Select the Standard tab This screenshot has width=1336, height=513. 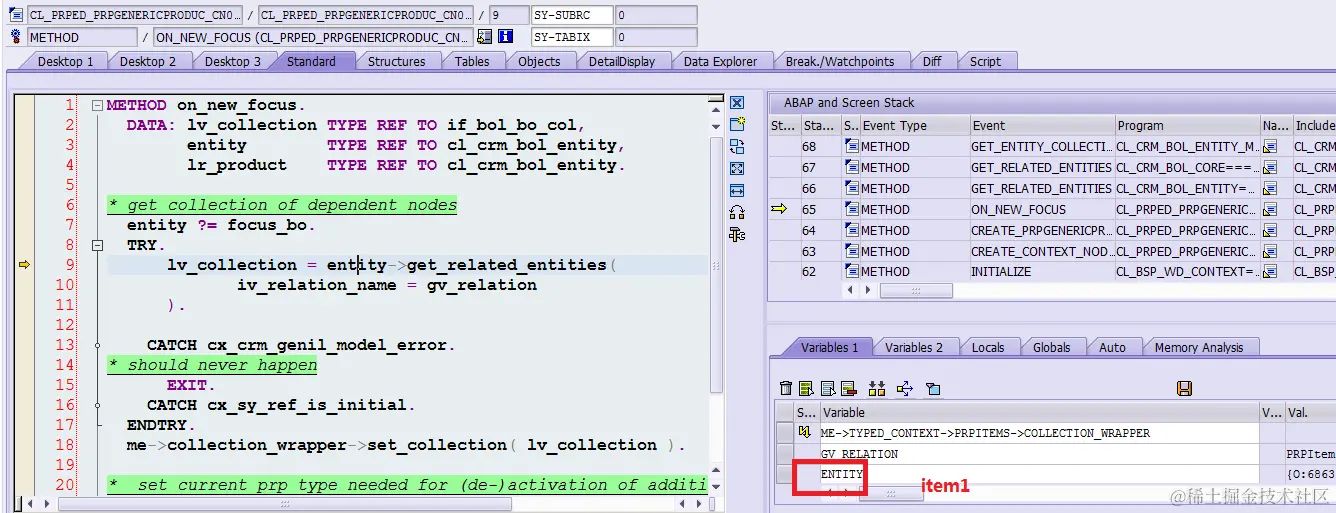(312, 61)
